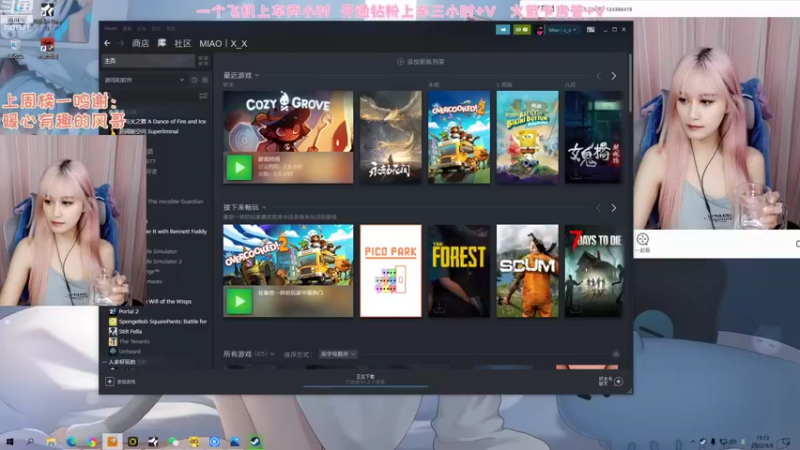This screenshot has width=800, height=450.
Task: Open WeChat from the taskbar
Action: coord(173,441)
